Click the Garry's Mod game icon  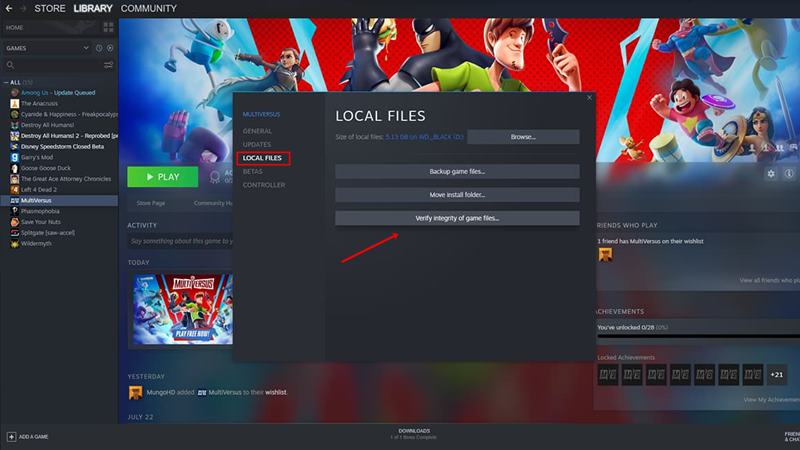[x=15, y=157]
